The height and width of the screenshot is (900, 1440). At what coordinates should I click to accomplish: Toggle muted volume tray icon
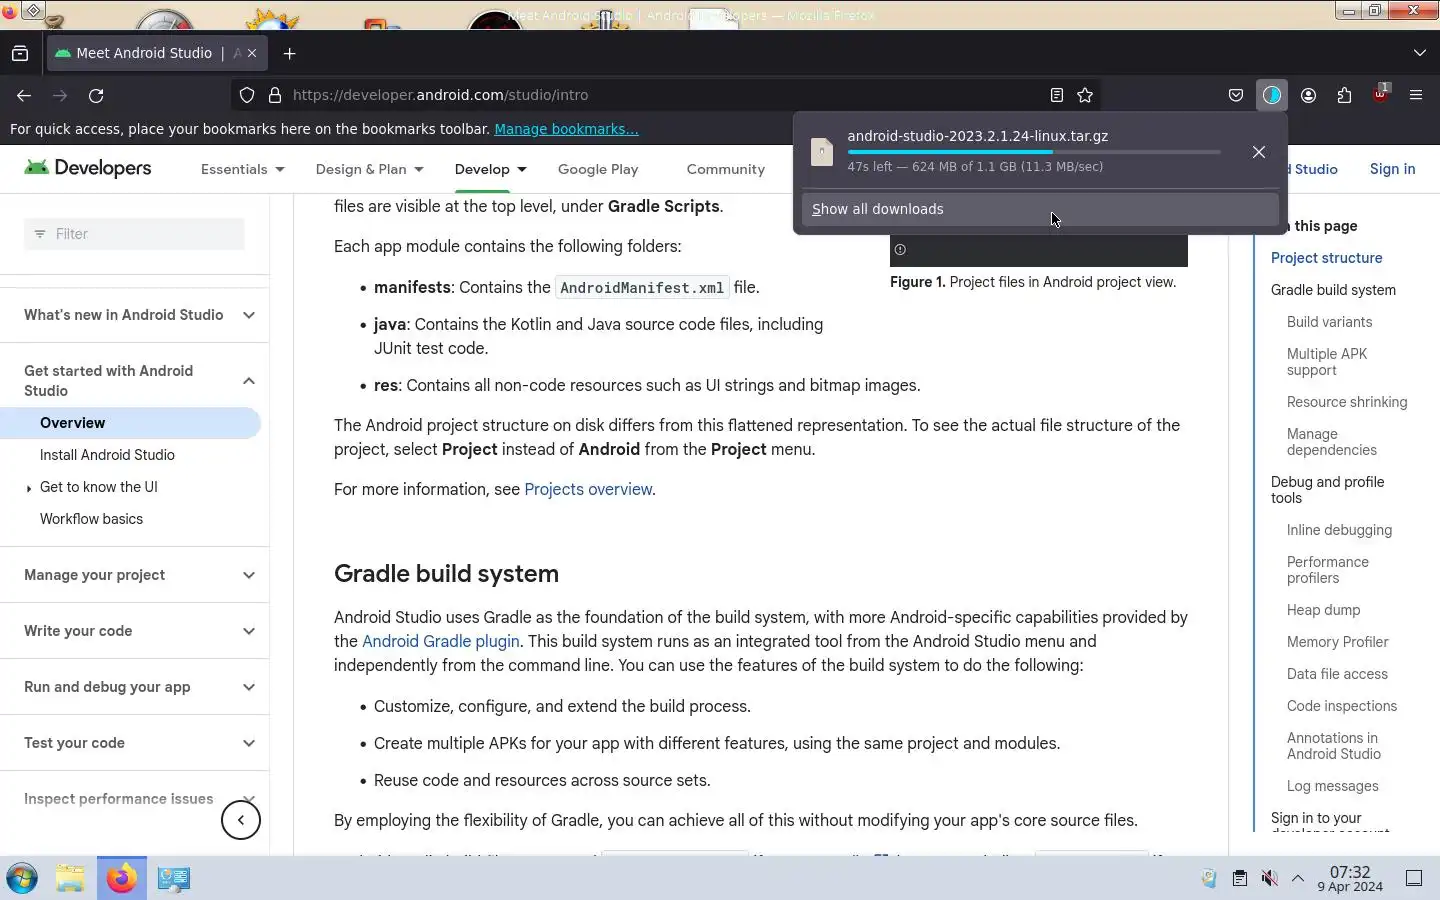(x=1269, y=878)
